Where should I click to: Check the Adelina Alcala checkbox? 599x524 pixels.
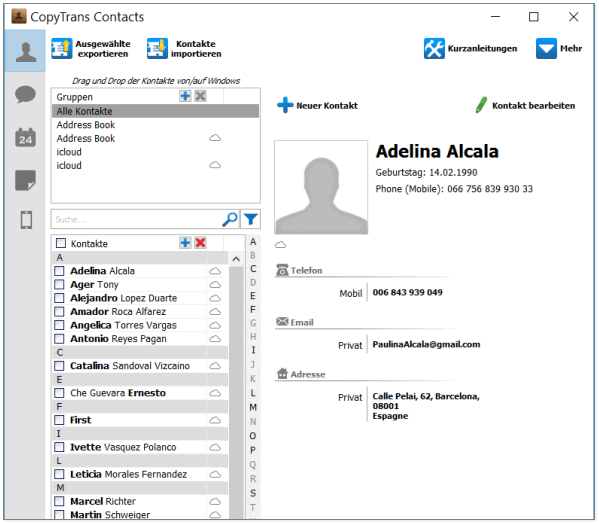(x=59, y=271)
